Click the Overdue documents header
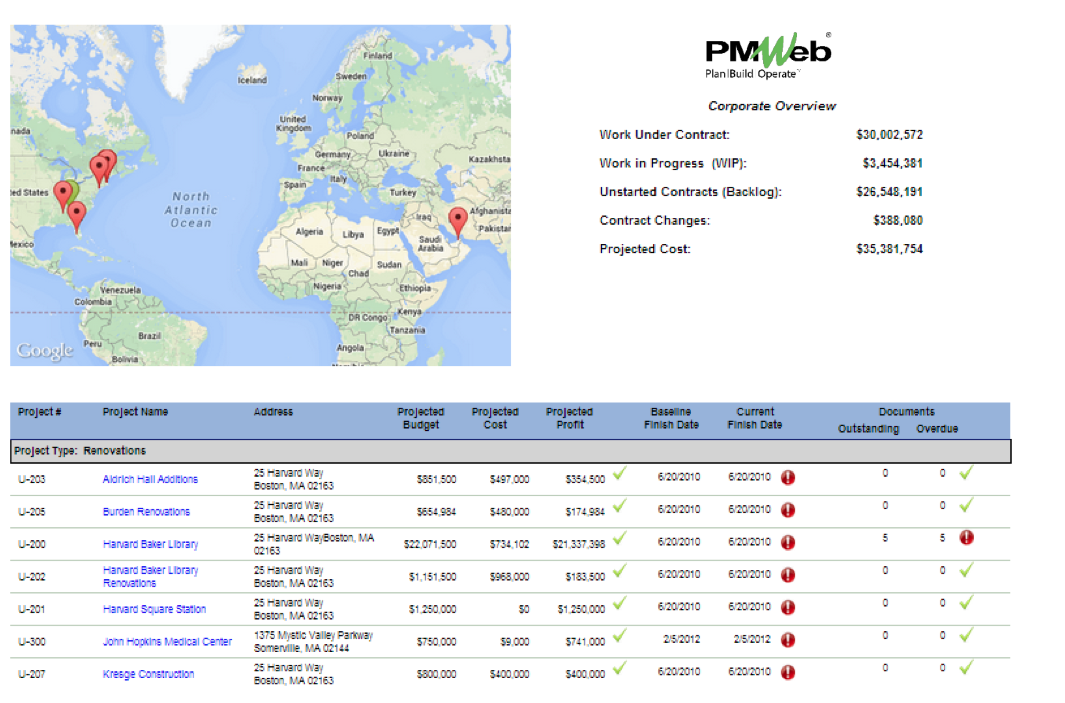The height and width of the screenshot is (703, 1065). tap(937, 429)
